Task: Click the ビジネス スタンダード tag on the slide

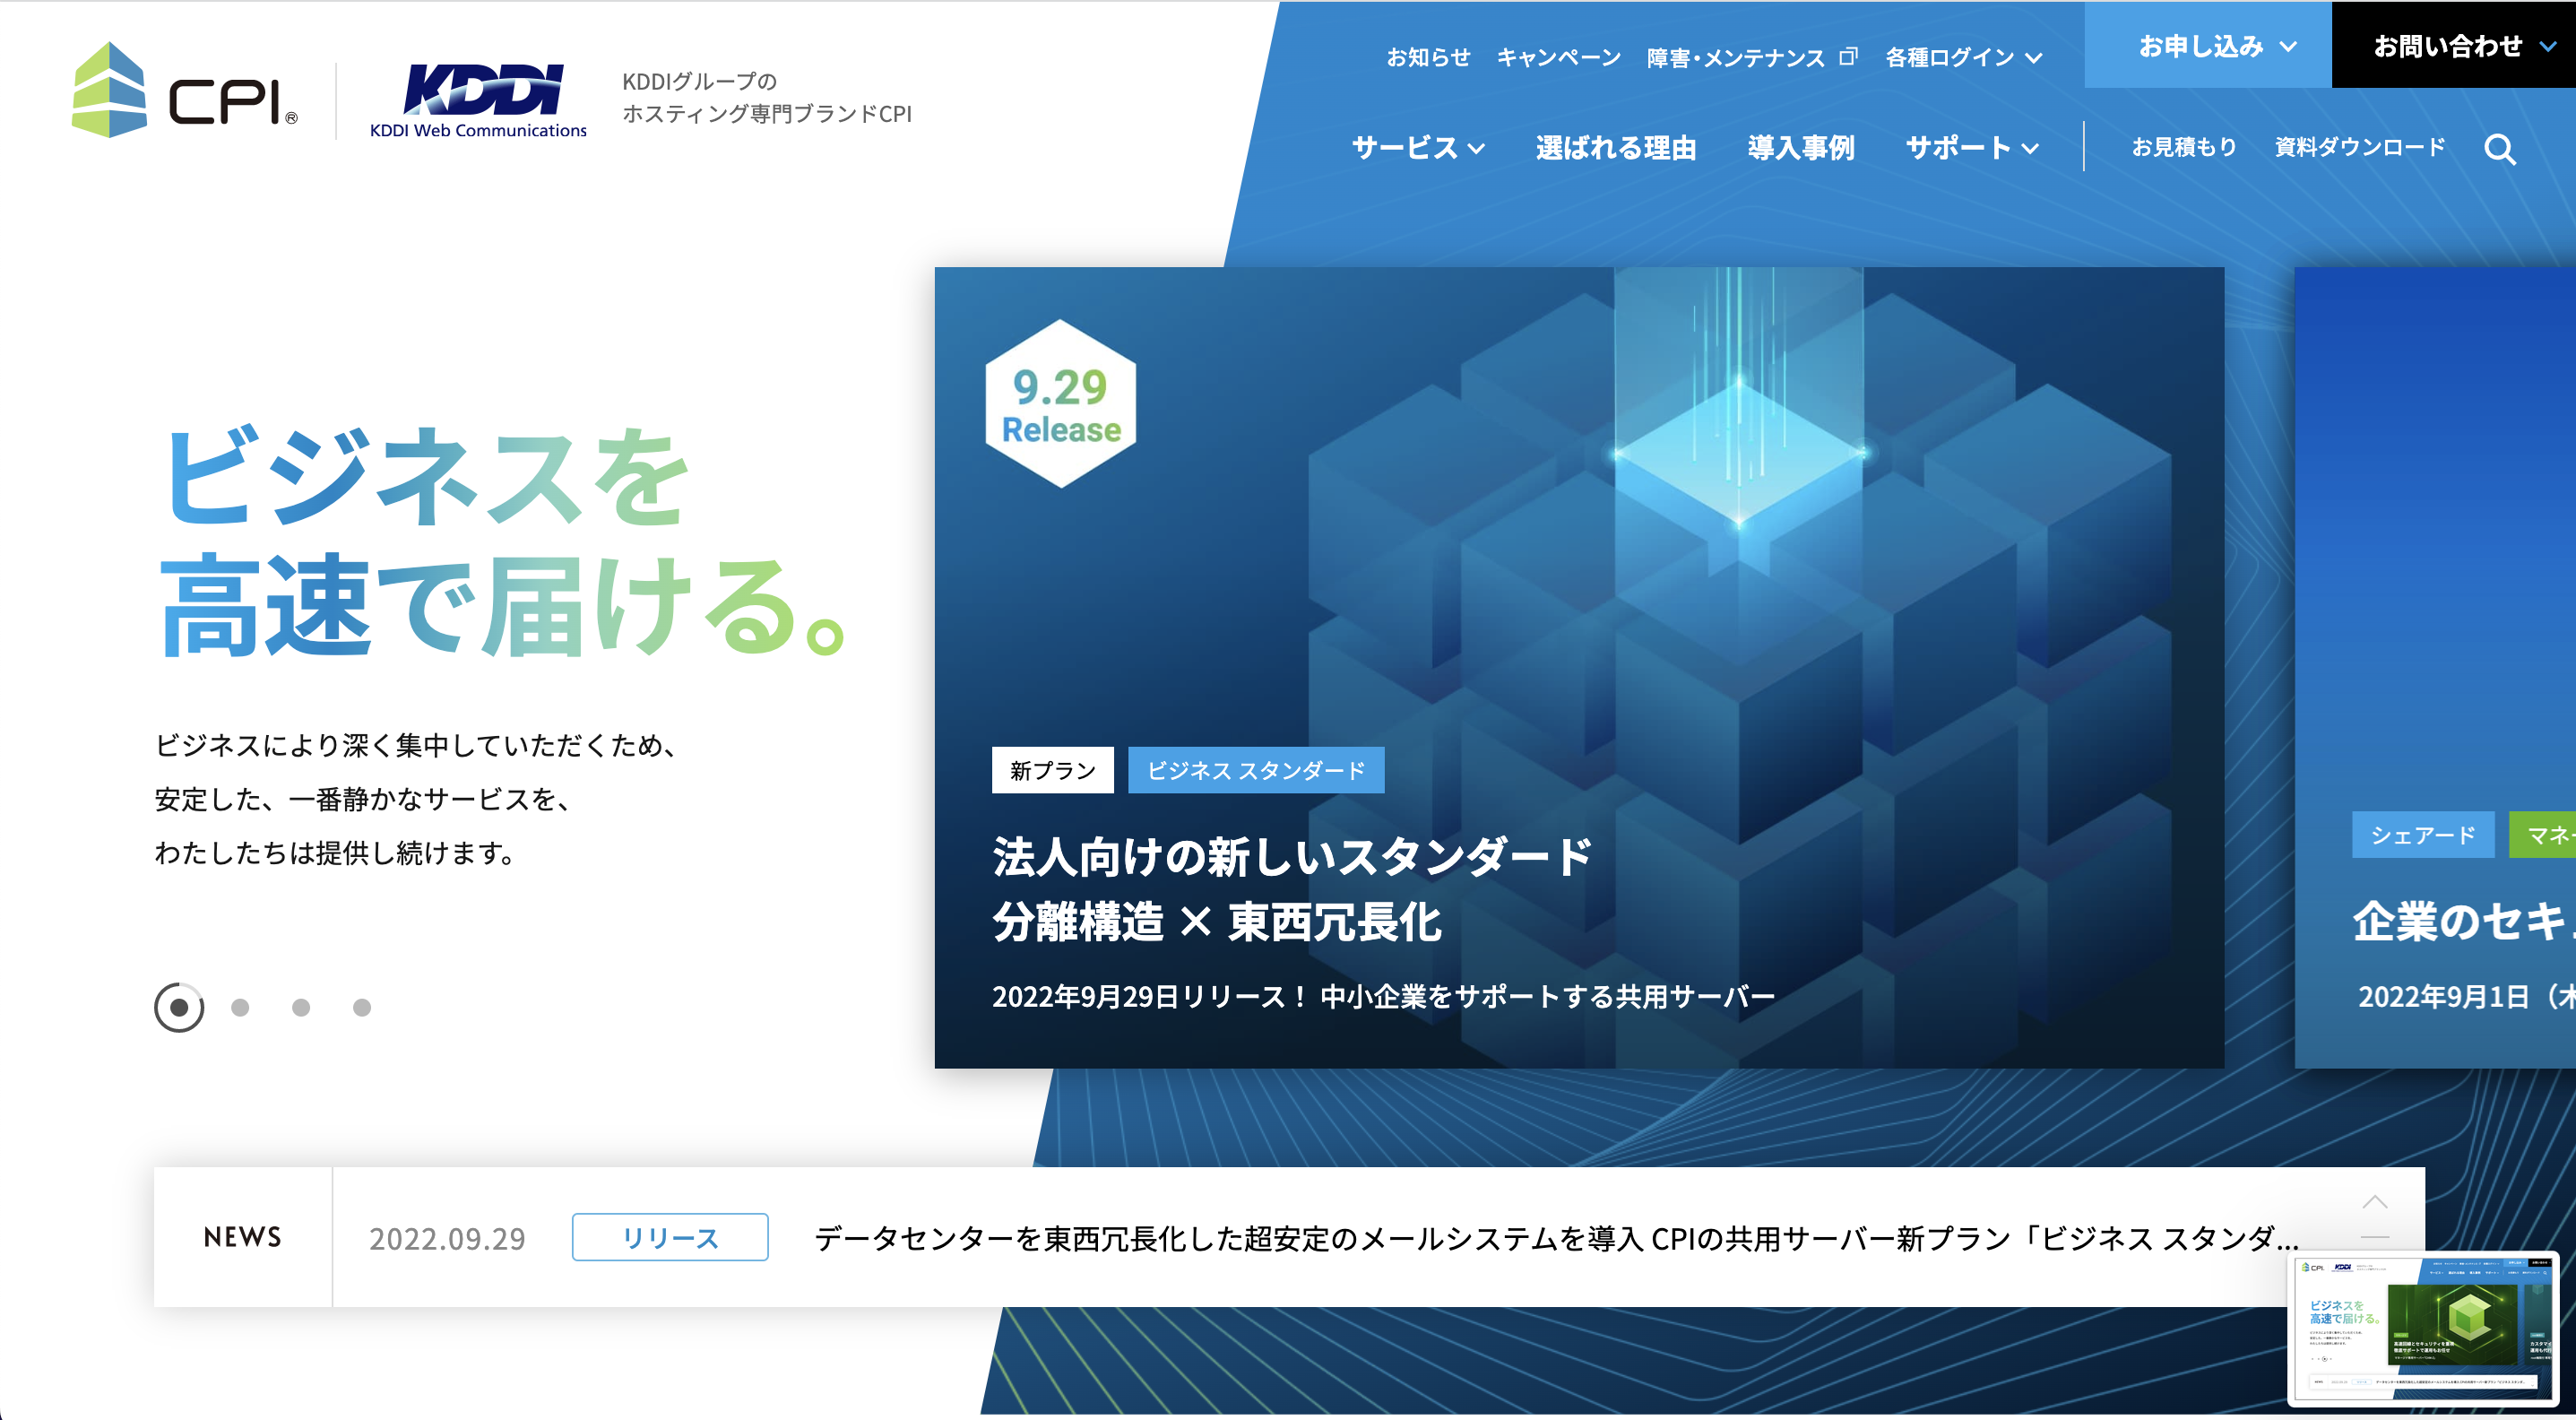Action: [x=1256, y=770]
